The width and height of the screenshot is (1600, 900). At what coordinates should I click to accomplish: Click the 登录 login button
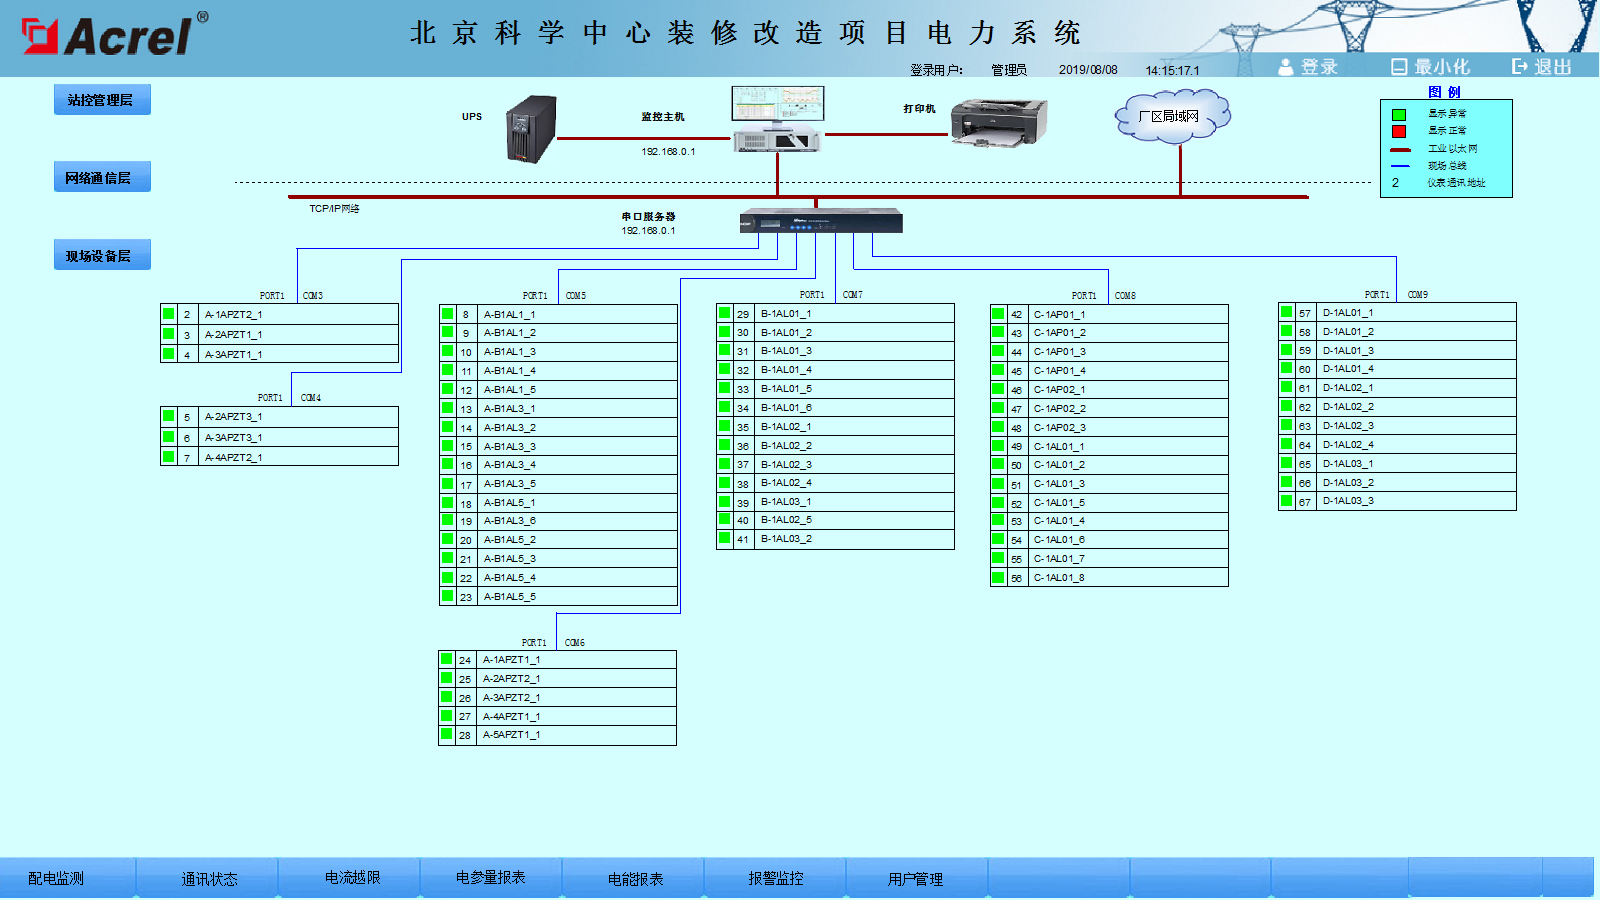point(1309,67)
